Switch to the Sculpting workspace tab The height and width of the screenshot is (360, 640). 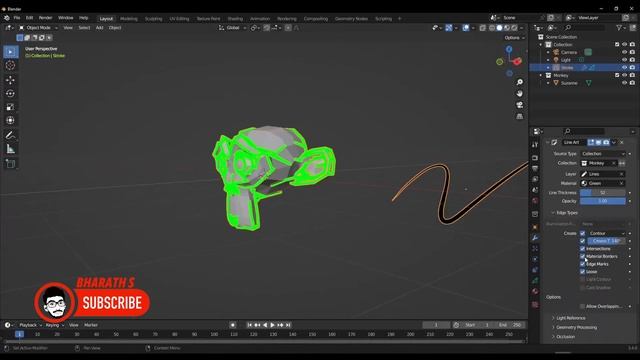pyautogui.click(x=153, y=19)
